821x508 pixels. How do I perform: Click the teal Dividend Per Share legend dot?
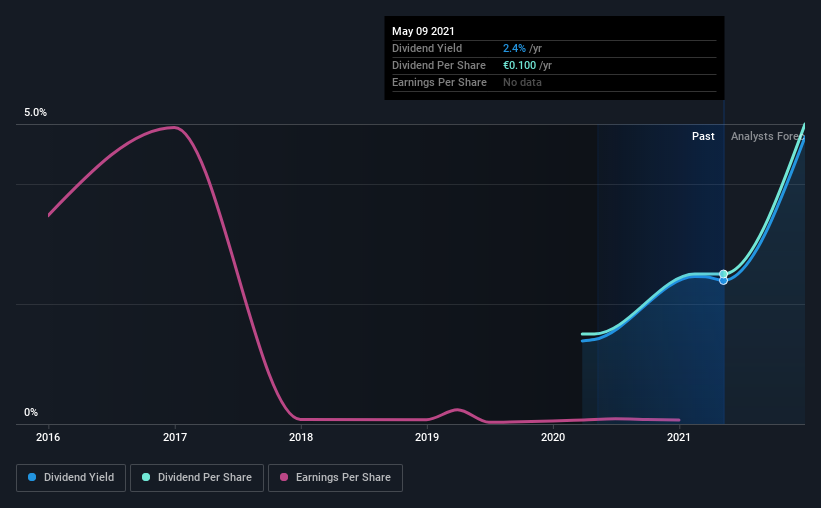coord(146,477)
